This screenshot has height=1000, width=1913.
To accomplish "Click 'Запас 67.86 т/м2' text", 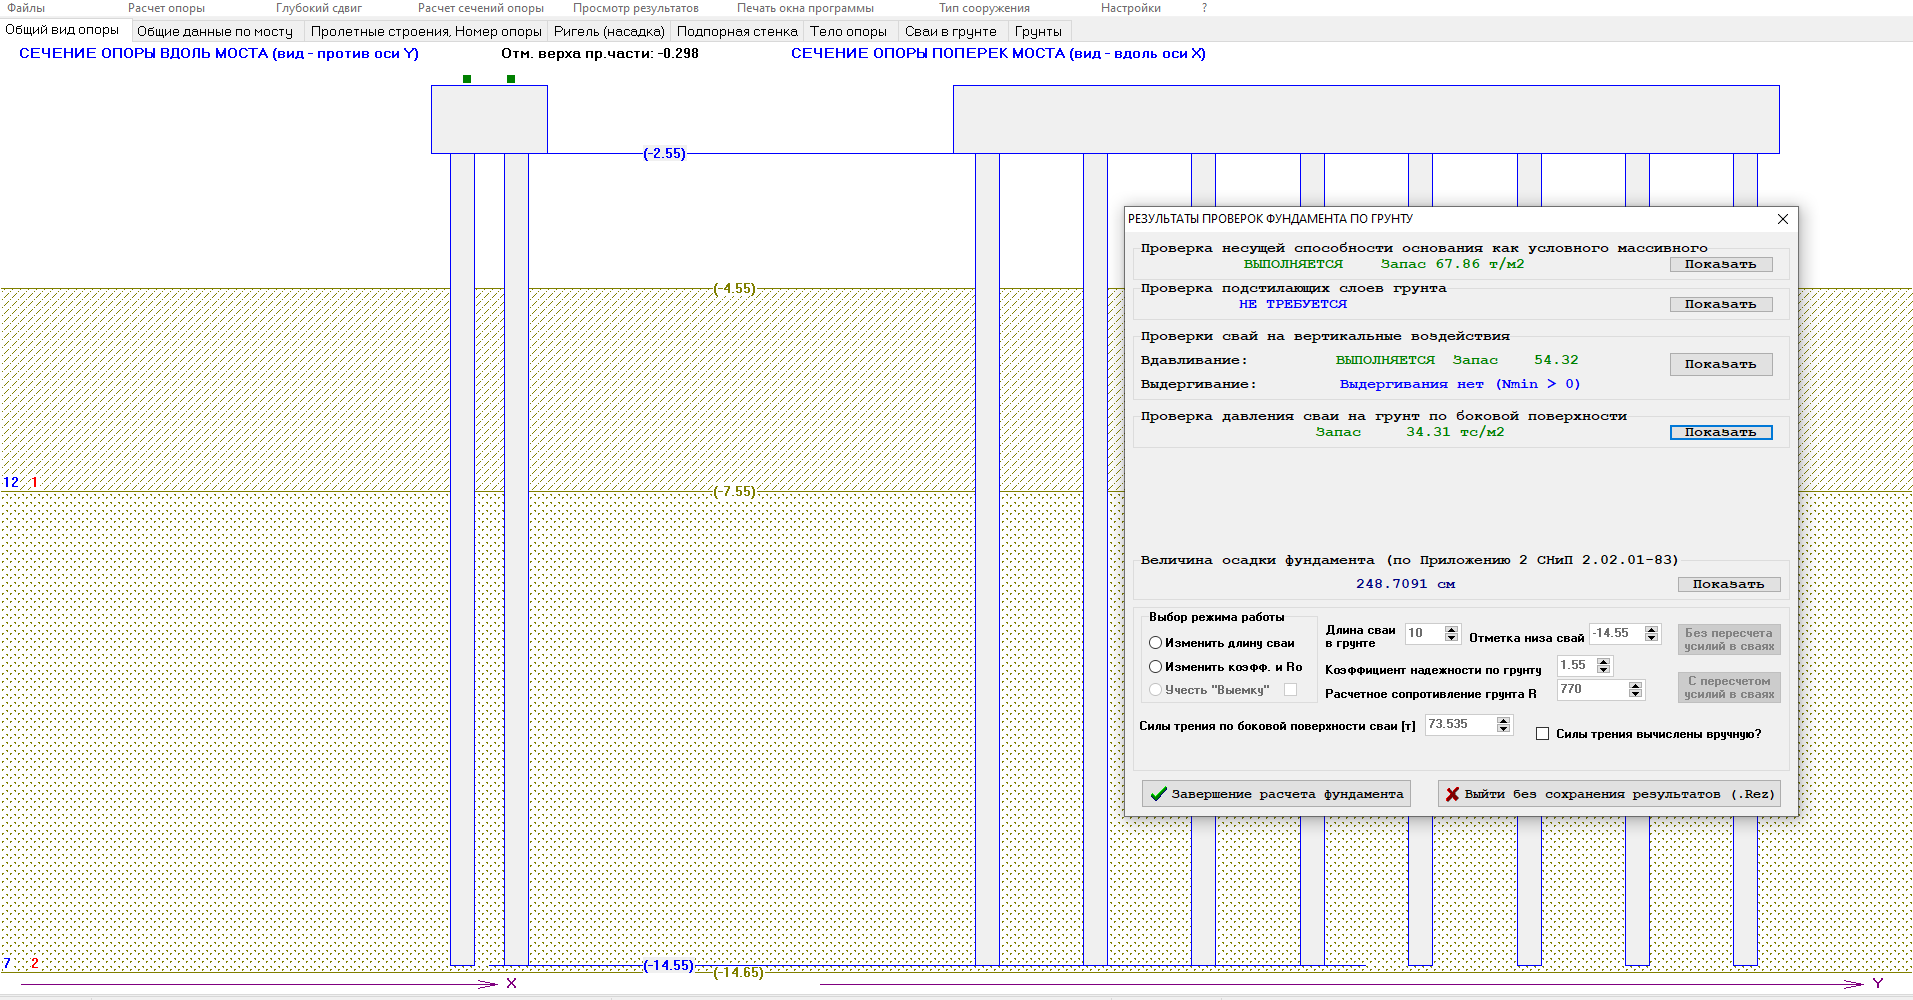I will pos(1452,264).
